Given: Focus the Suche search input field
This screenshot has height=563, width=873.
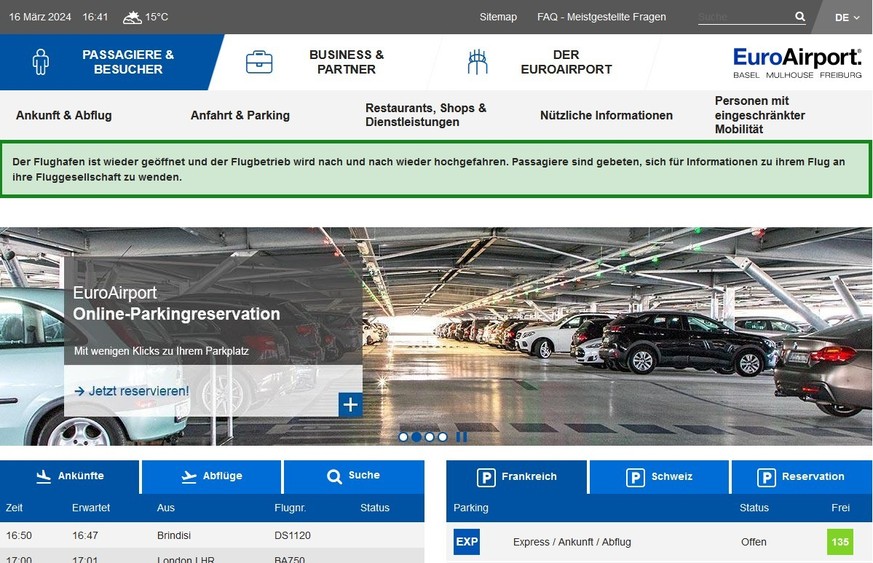Looking at the screenshot, I should tap(745, 17).
